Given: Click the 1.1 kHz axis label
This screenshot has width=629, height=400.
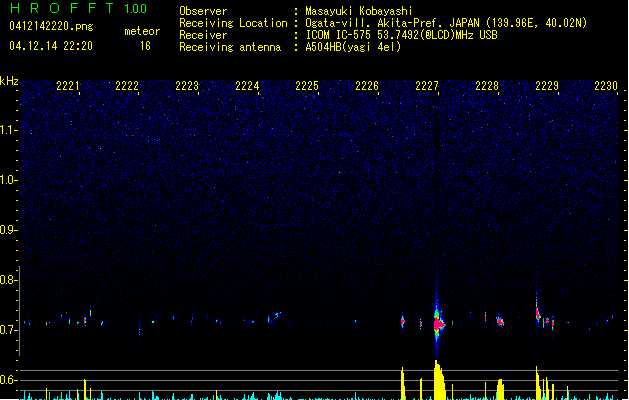Looking at the screenshot, I should (8, 130).
